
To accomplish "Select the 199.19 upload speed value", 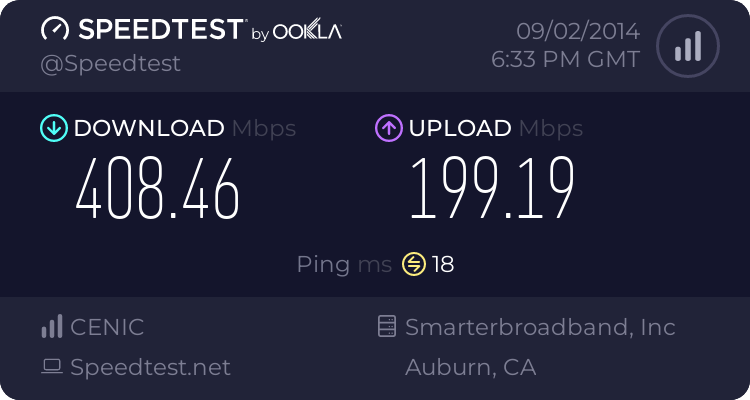I will pyautogui.click(x=492, y=189).
